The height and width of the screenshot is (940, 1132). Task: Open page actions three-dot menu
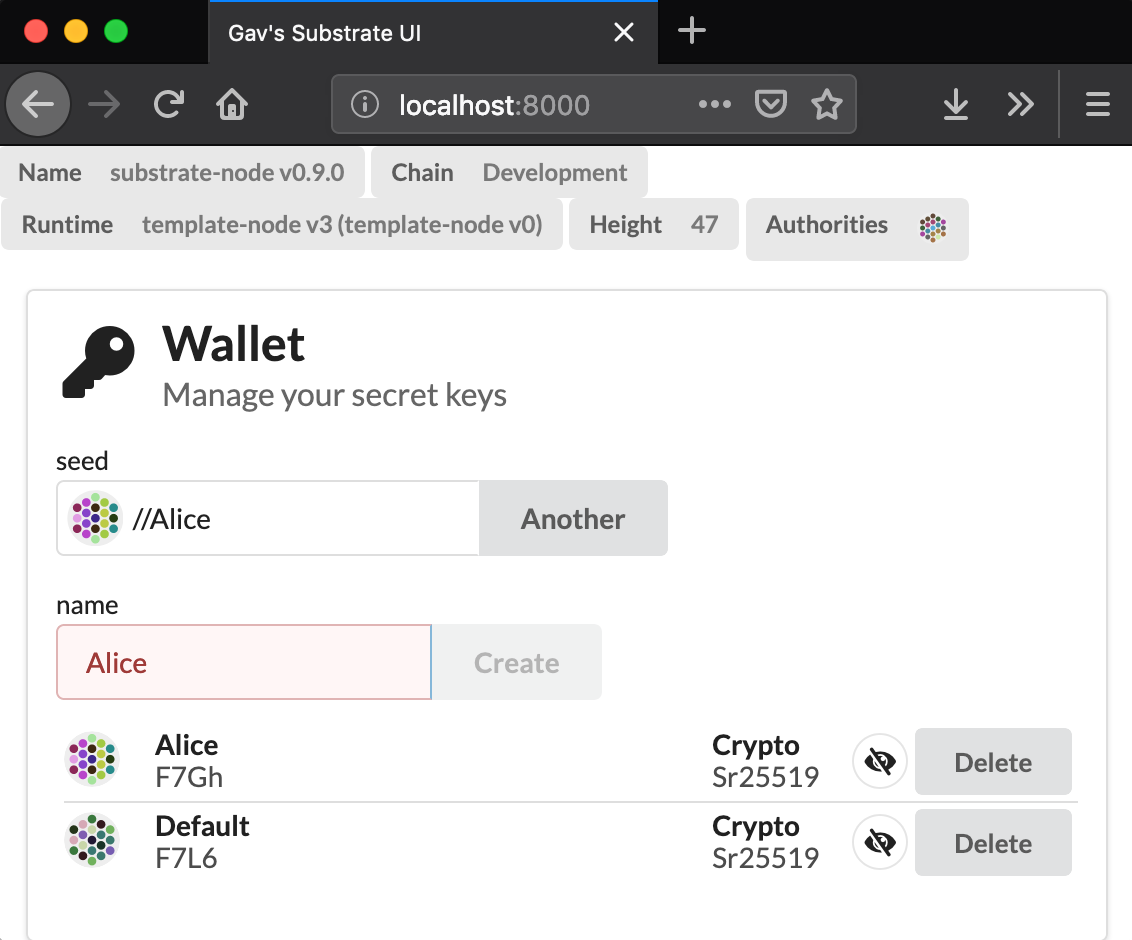715,105
